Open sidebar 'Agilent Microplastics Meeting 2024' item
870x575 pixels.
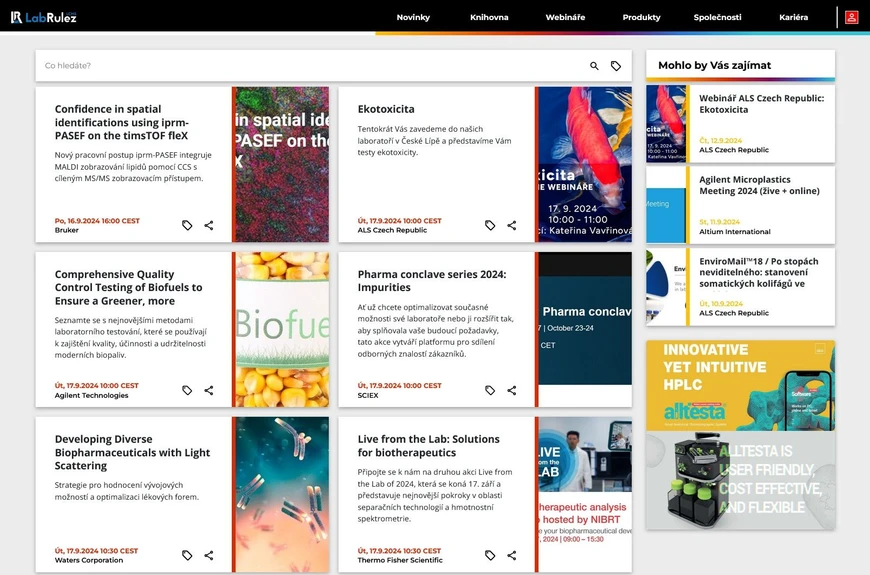[759, 185]
